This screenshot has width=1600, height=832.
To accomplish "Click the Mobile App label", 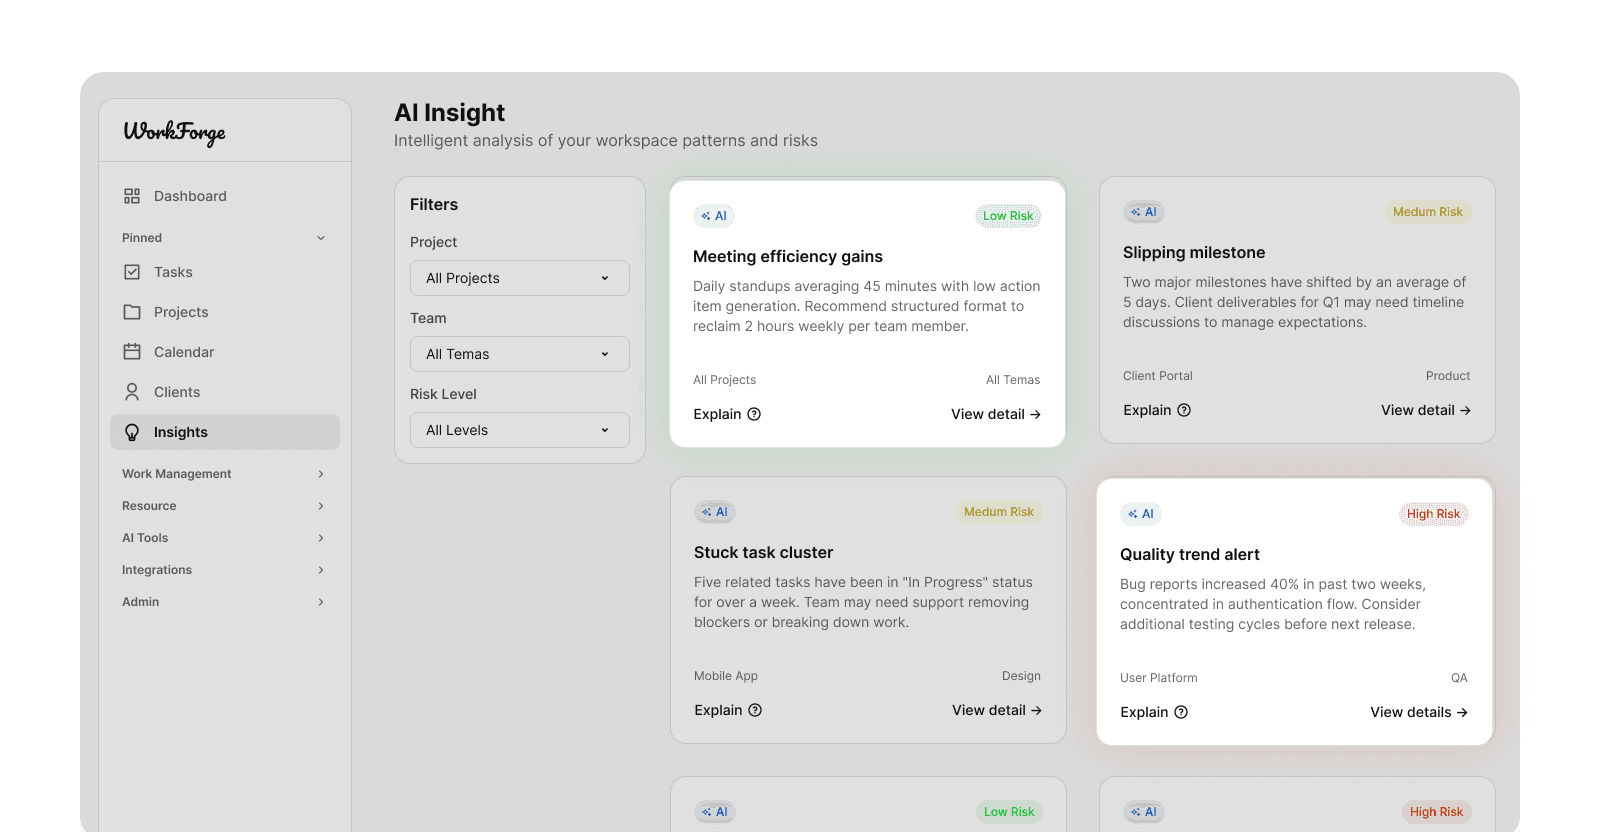I will coord(726,676).
